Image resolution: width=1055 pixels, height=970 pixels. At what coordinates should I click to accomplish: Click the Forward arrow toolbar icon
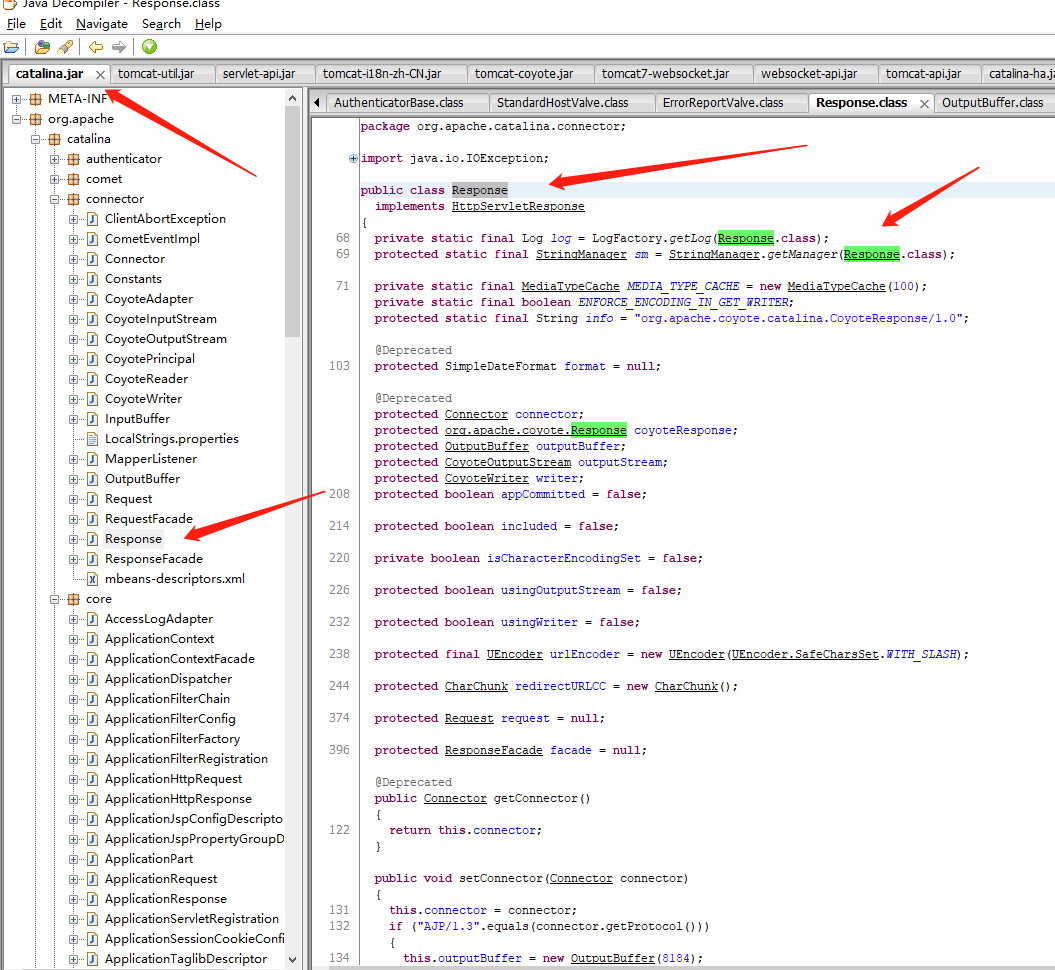[x=119, y=47]
